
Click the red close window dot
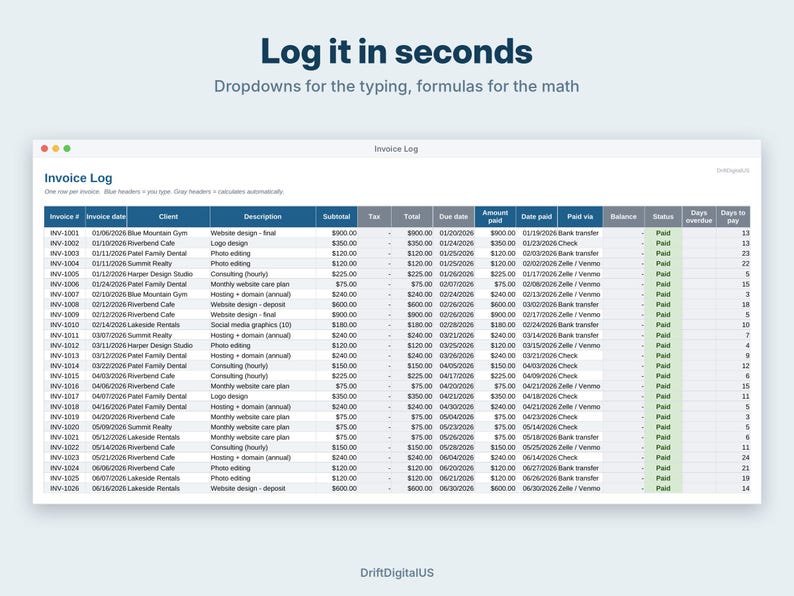[45, 148]
